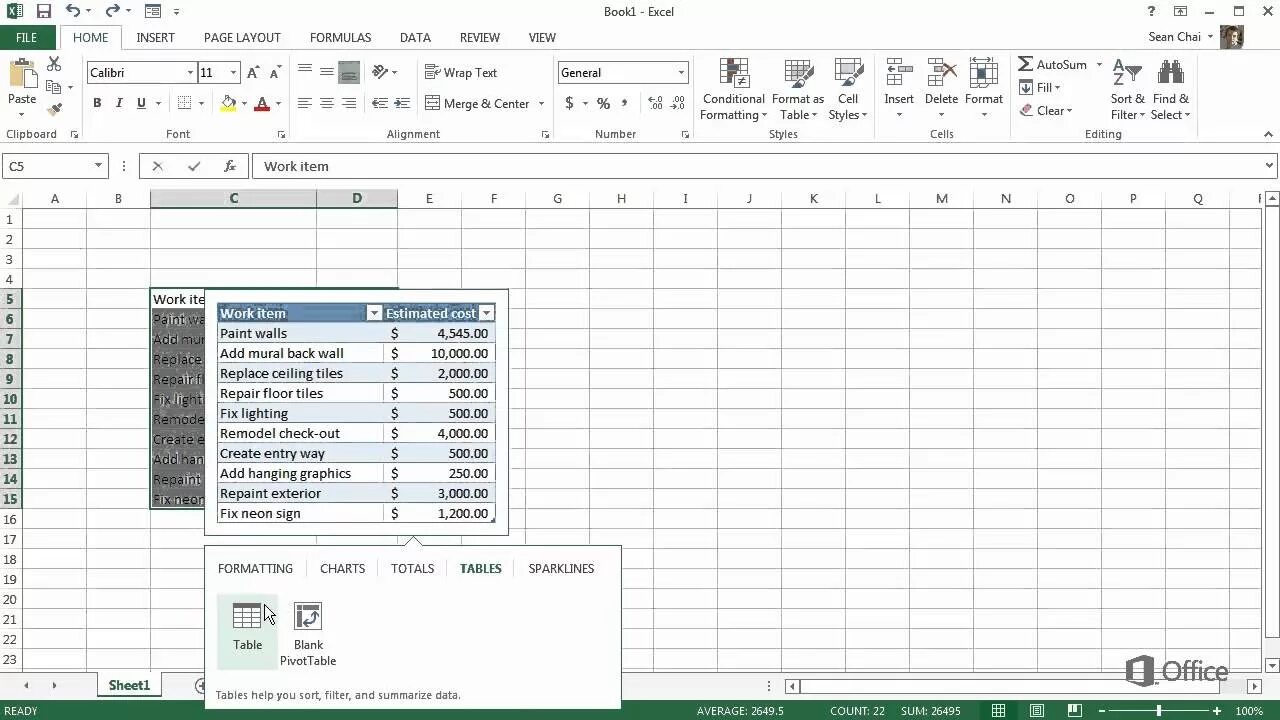This screenshot has height=720, width=1280.
Task: Apply accounting dollar number format
Action: 569,103
